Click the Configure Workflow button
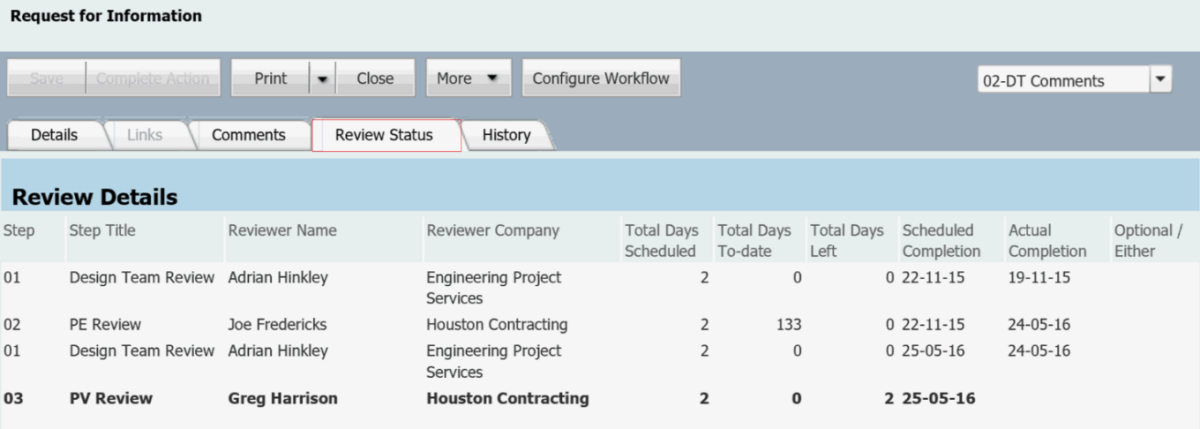1200x429 pixels. 601,79
